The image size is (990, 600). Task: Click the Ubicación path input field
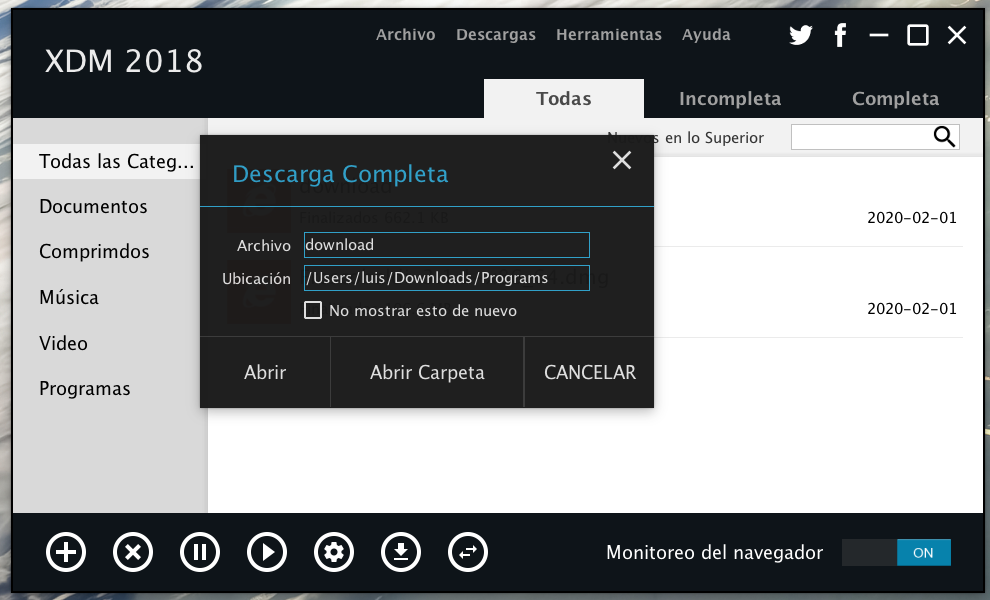pos(447,278)
